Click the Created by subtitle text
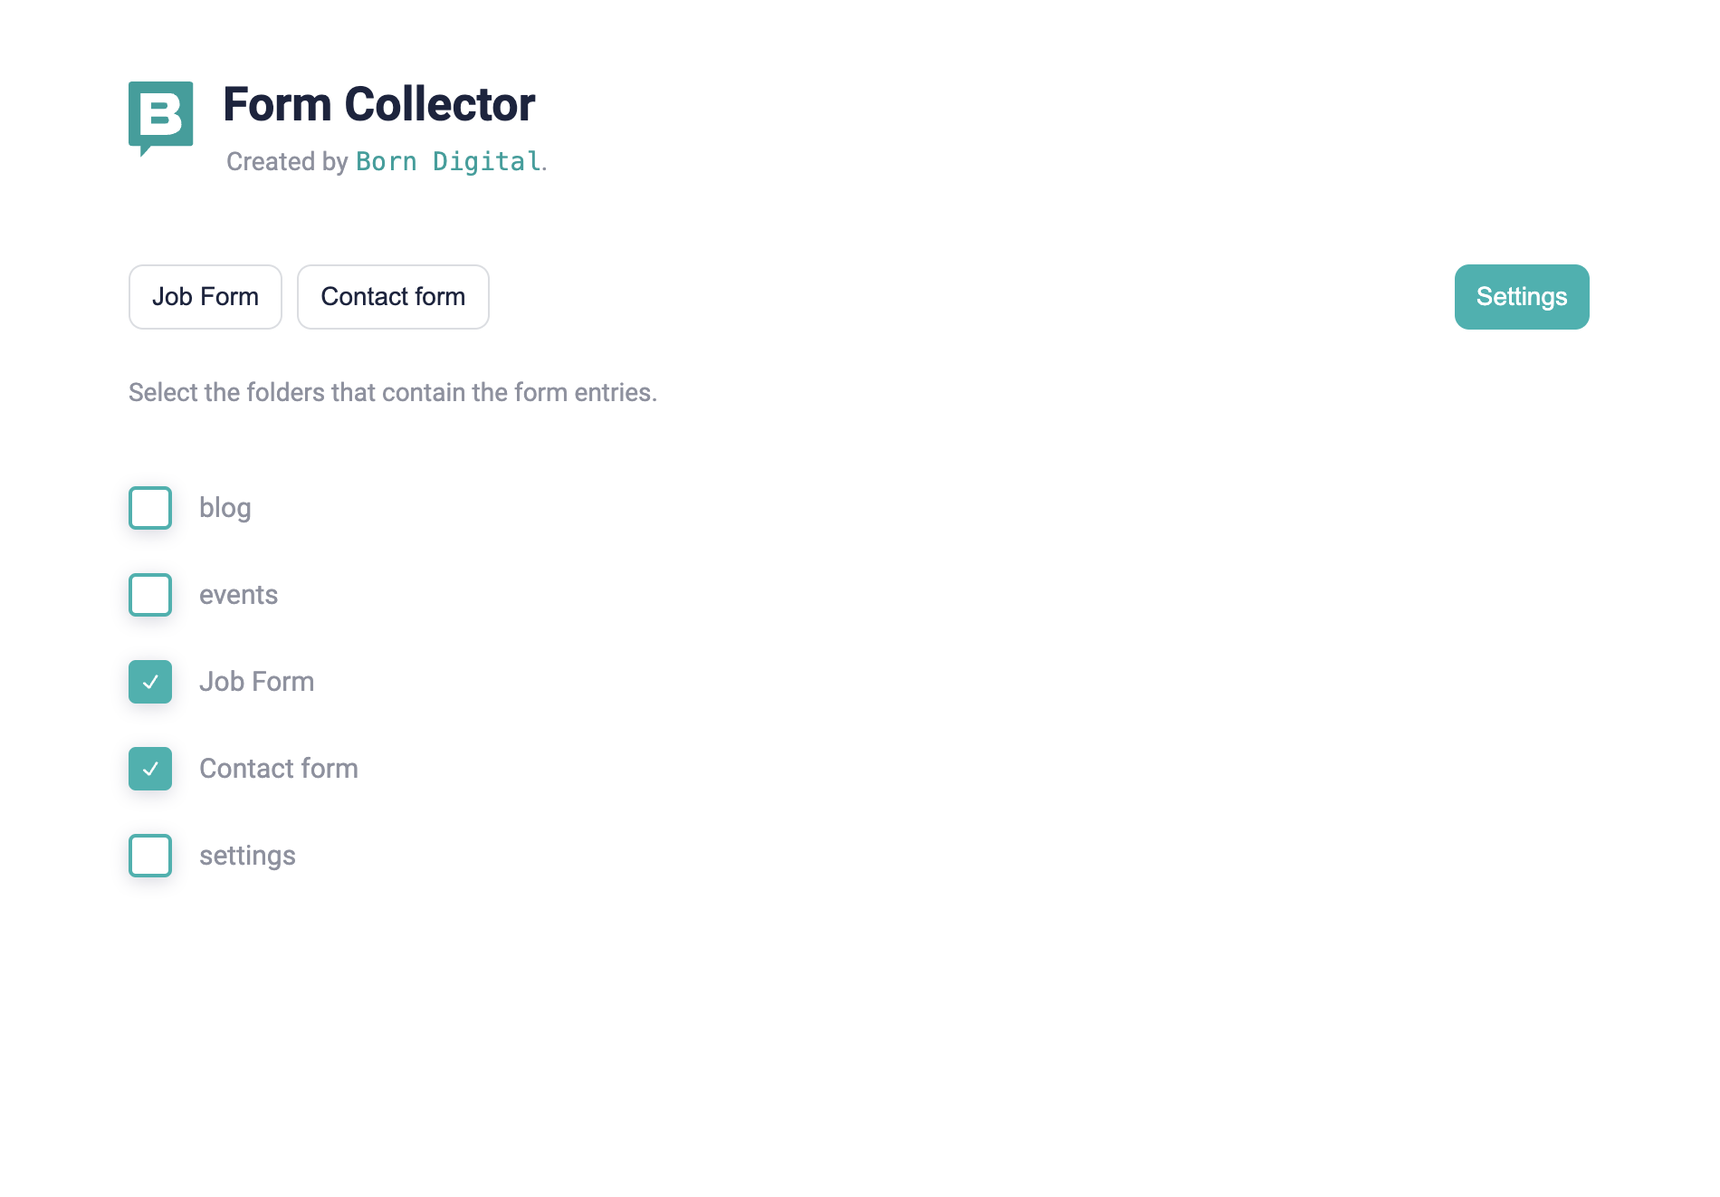Screen dimensions: 1720x1197 (x=283, y=161)
